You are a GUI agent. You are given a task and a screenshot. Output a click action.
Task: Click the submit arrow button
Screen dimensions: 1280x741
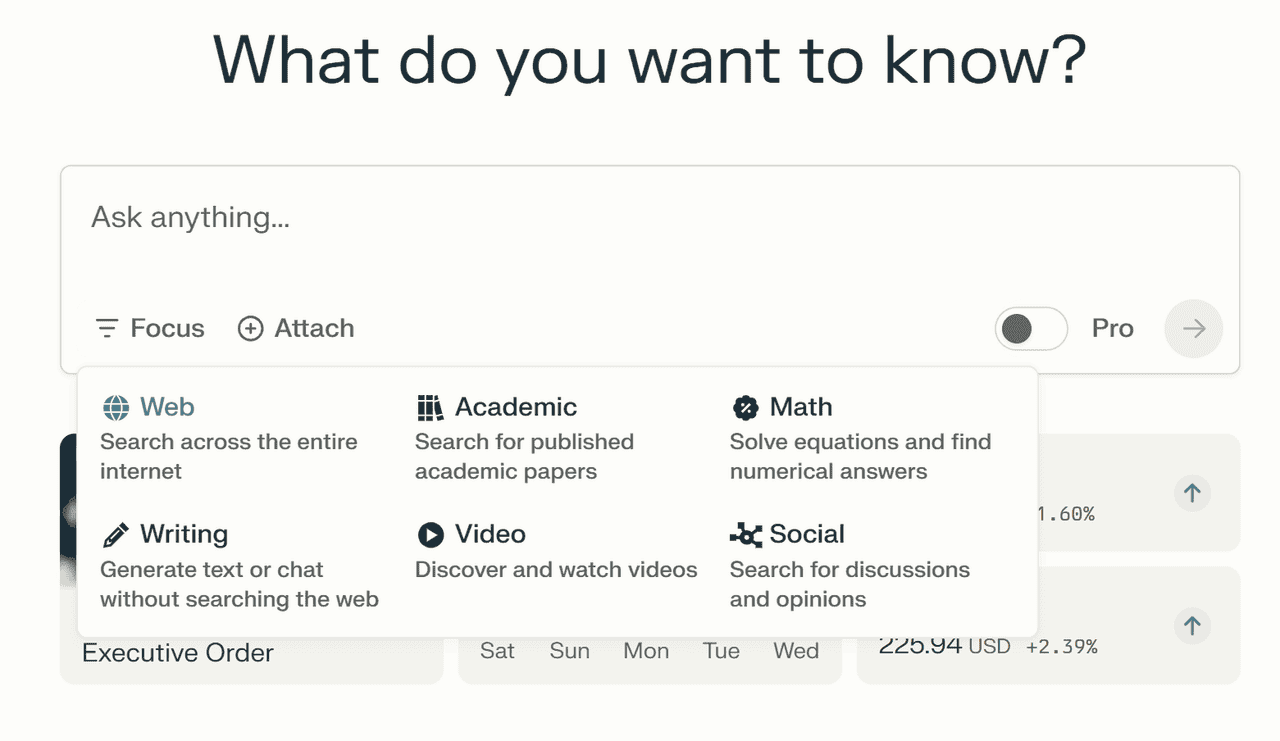1194,328
